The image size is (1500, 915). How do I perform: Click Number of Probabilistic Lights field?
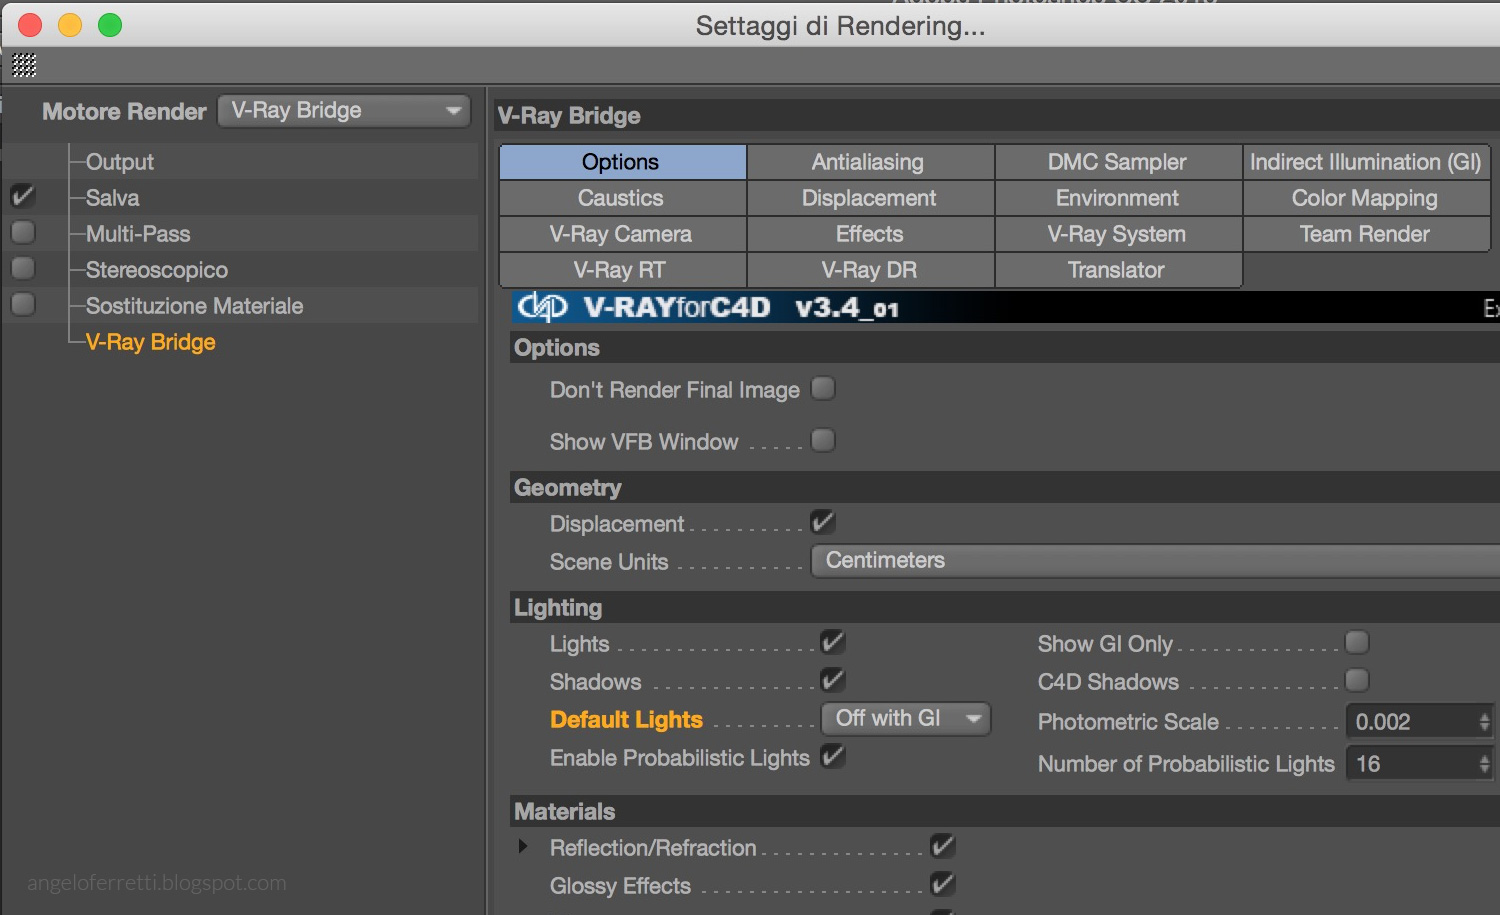(x=1410, y=764)
